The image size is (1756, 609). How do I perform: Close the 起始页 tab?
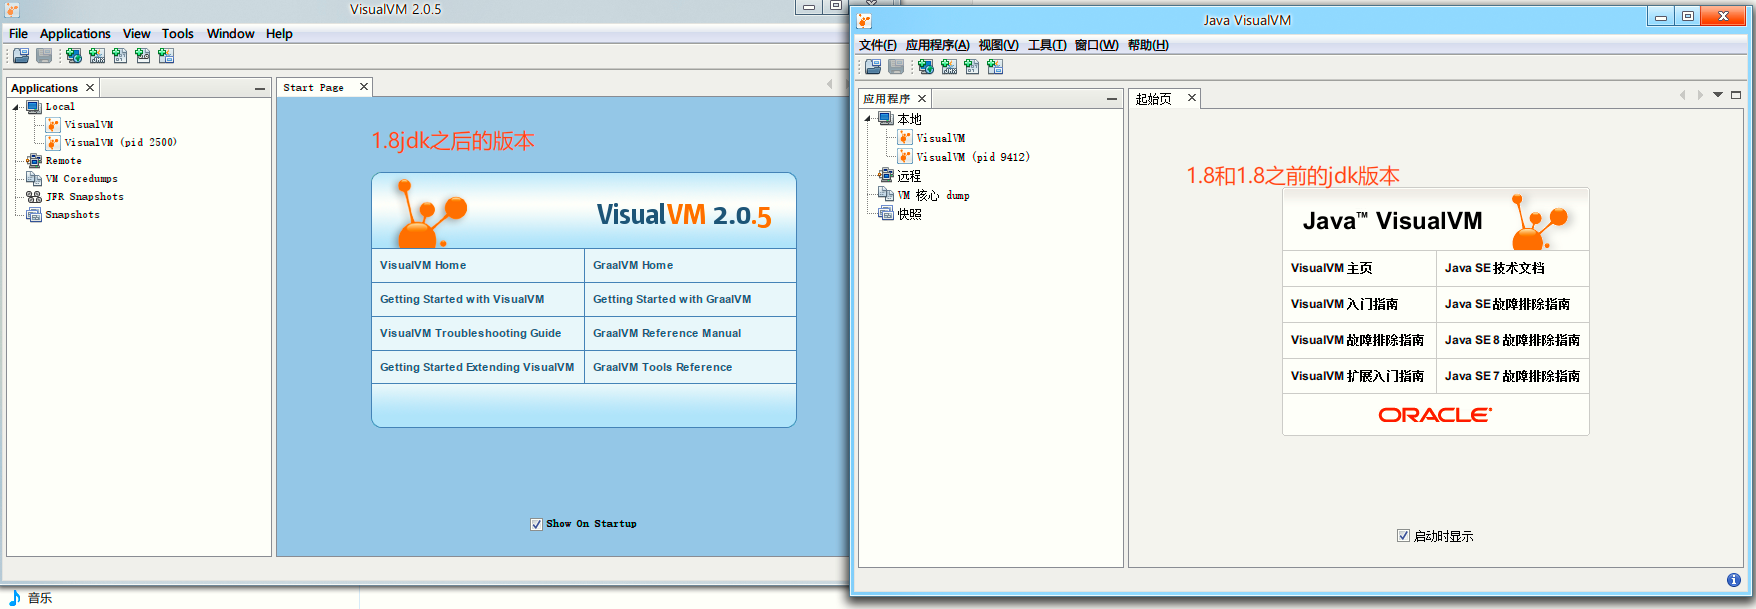(x=1191, y=98)
